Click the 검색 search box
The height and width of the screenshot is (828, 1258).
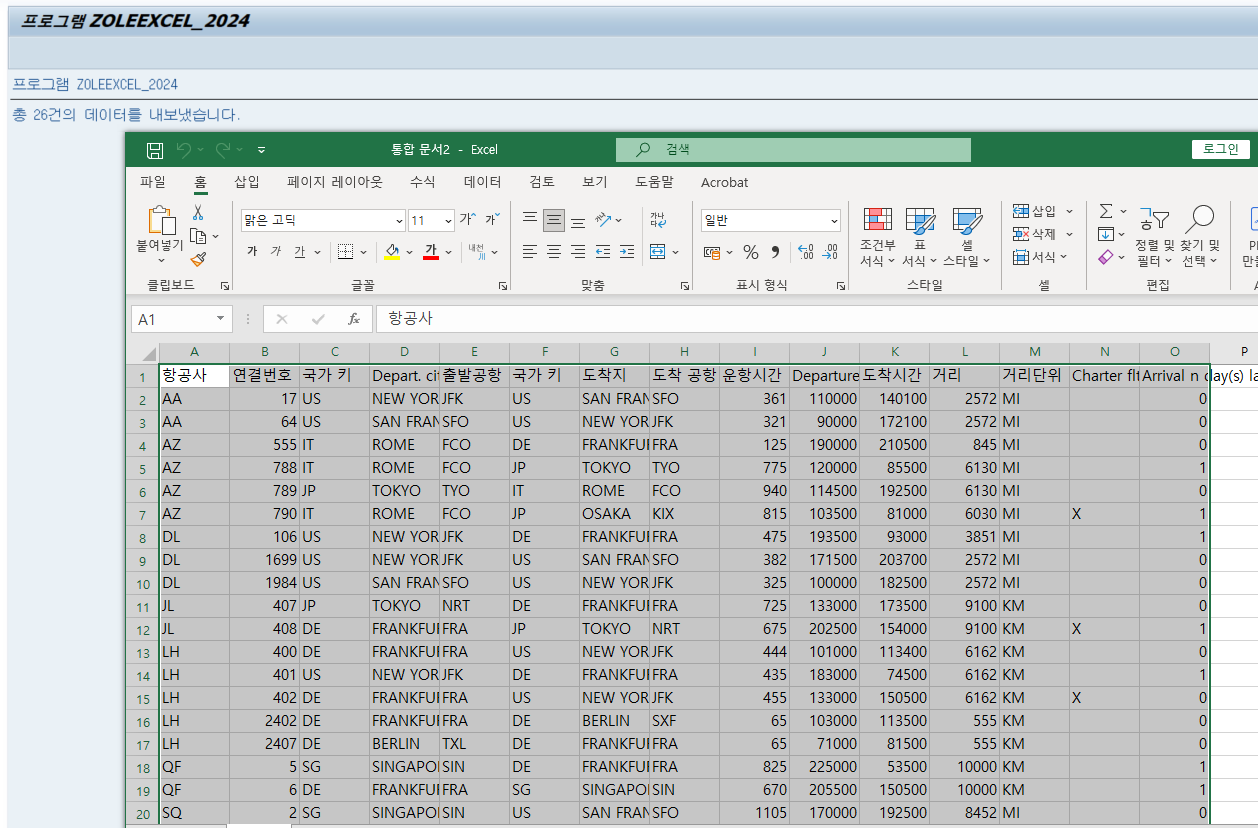coord(794,150)
